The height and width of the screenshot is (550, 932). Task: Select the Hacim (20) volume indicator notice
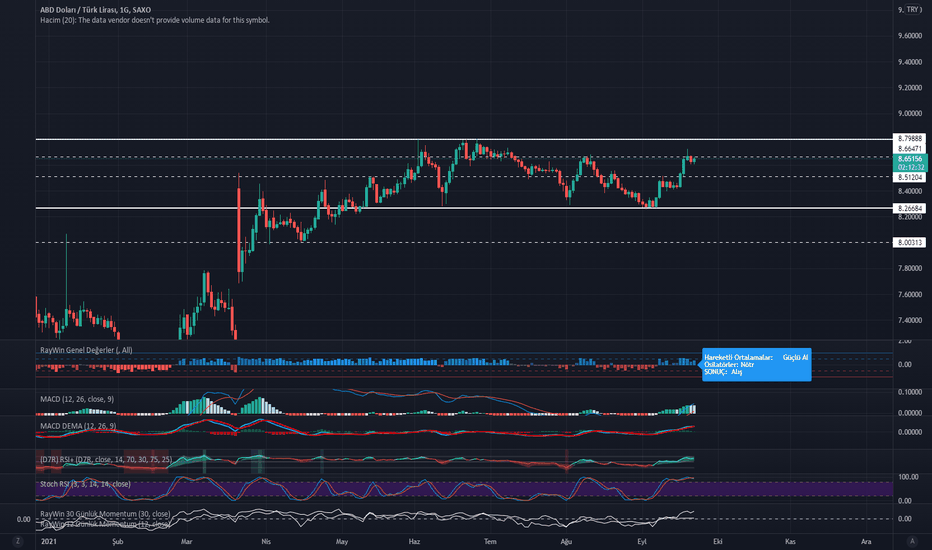[155, 20]
